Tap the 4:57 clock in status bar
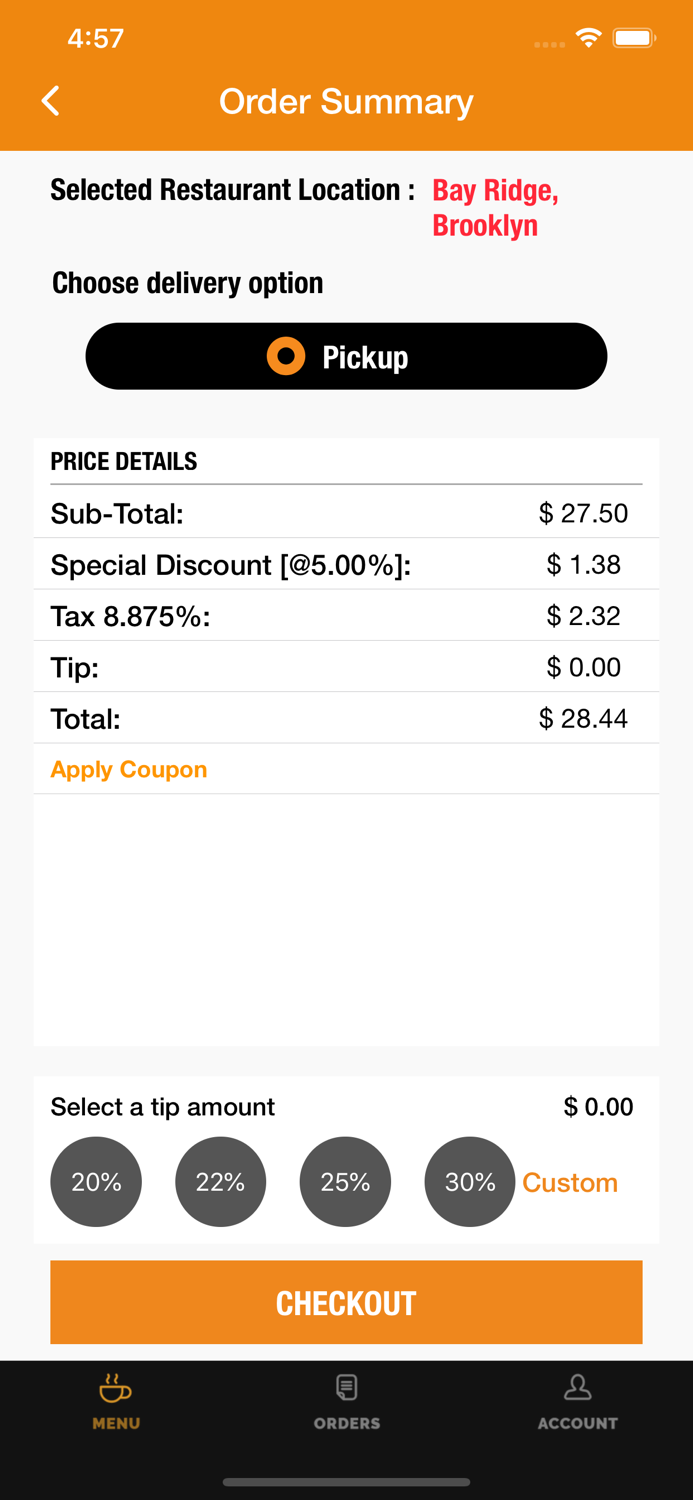The width and height of the screenshot is (693, 1500). pos(96,39)
